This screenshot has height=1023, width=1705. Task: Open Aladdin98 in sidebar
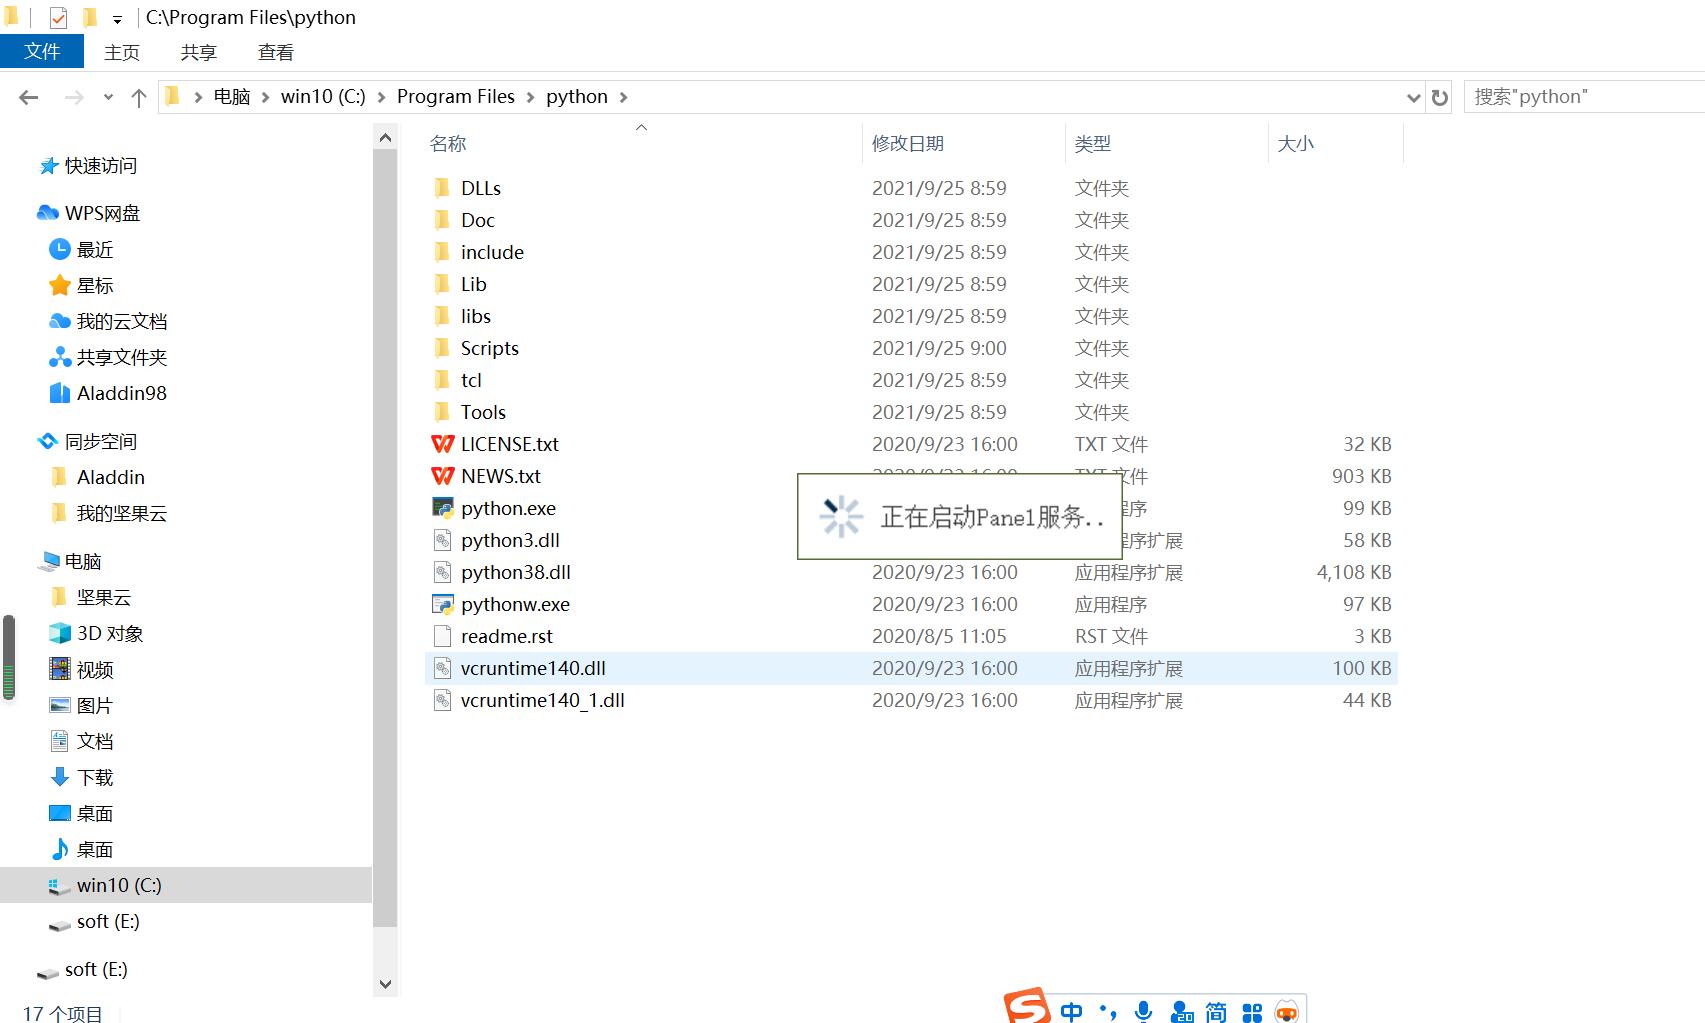(121, 393)
